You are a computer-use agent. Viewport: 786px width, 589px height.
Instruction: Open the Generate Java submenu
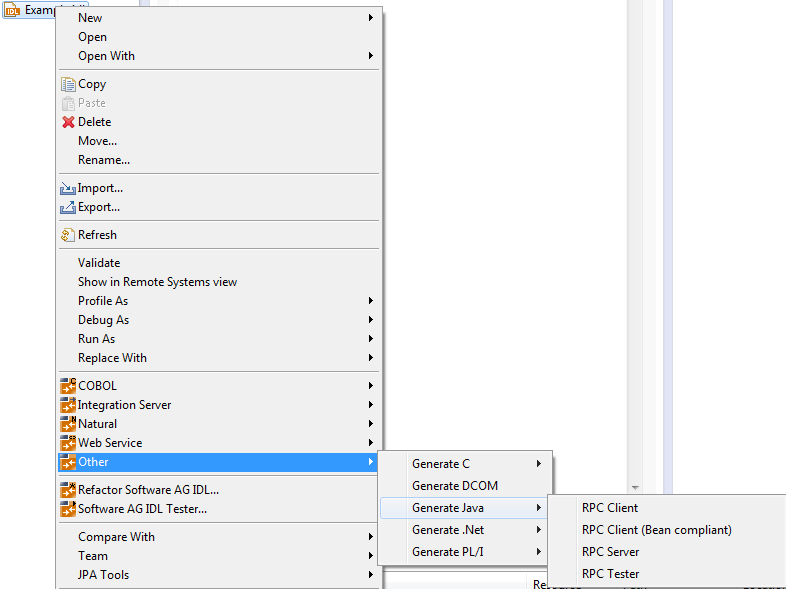(465, 508)
